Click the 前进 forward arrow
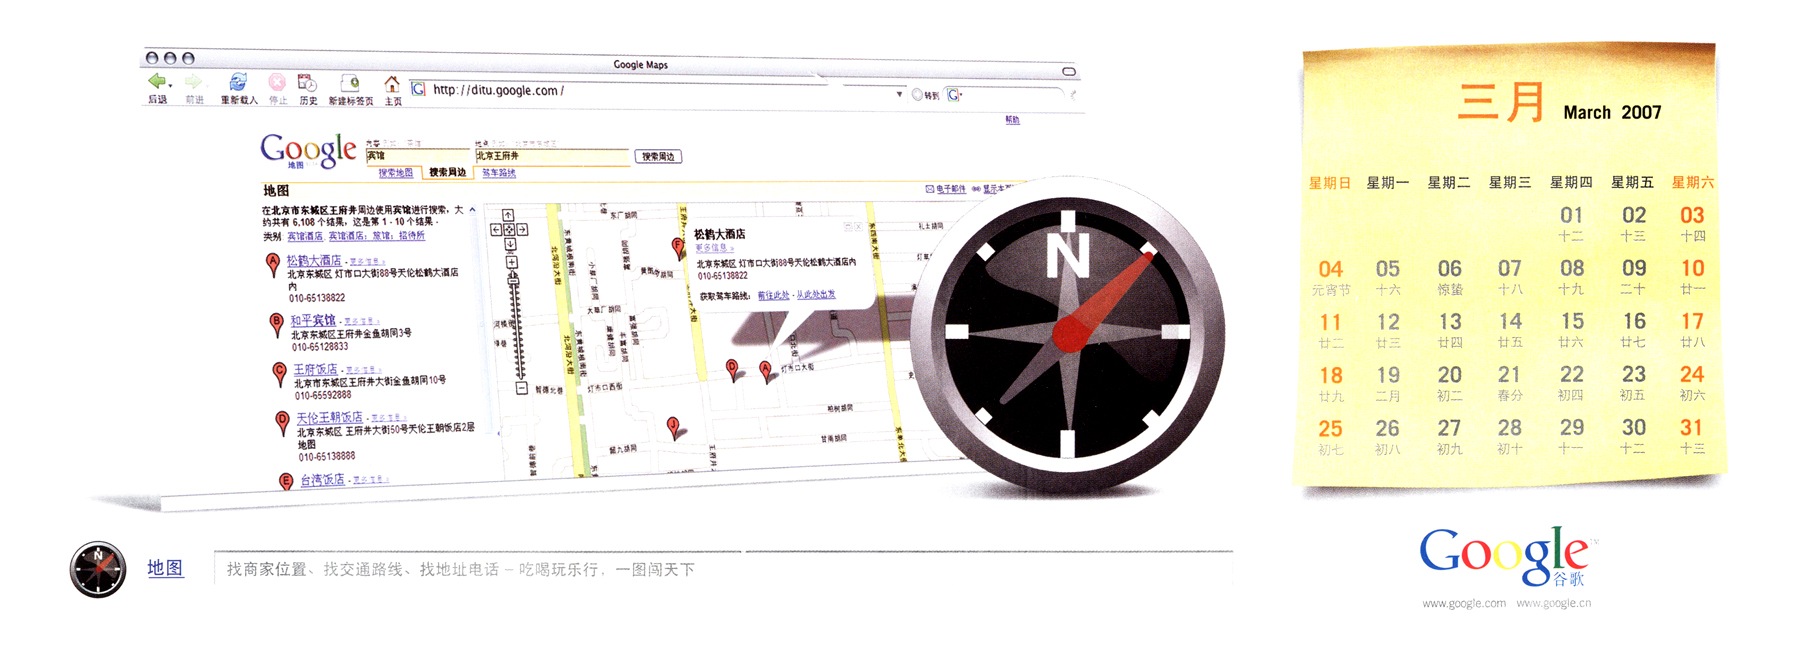1800x650 pixels. click(193, 81)
